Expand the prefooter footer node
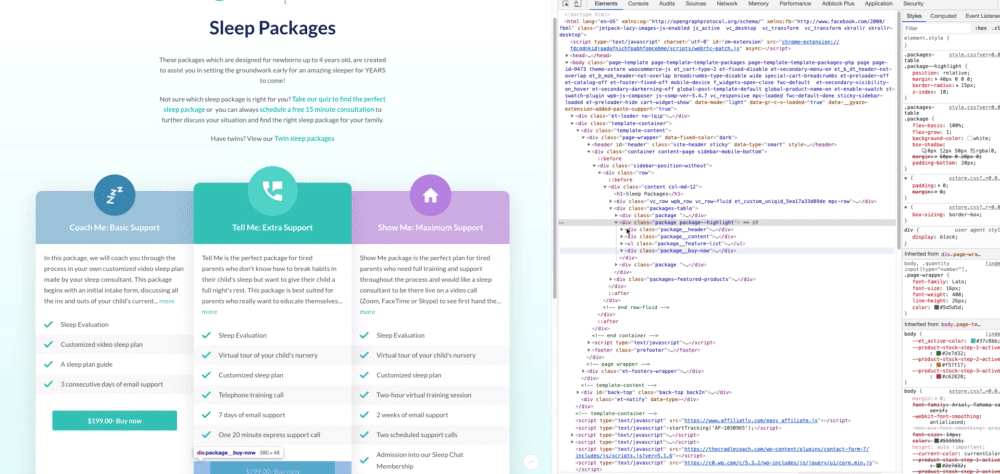 [588, 350]
